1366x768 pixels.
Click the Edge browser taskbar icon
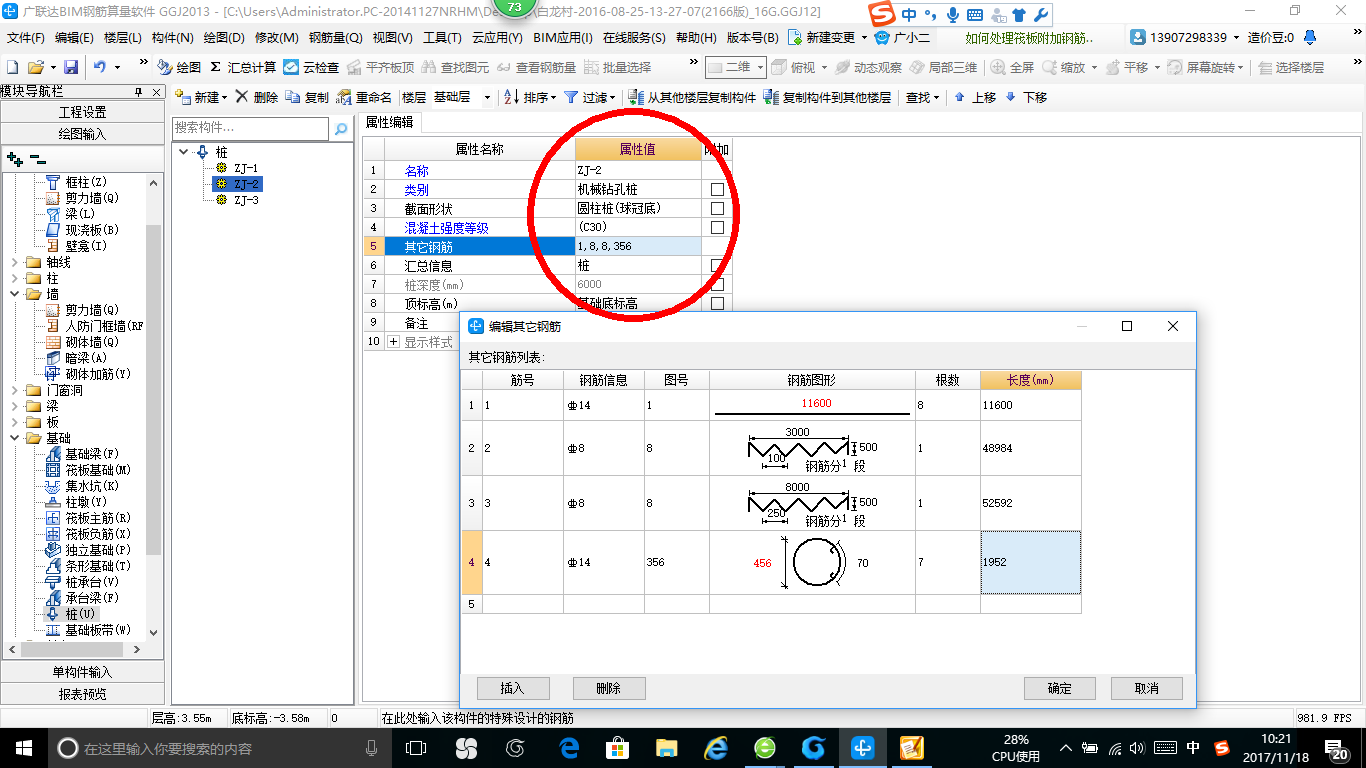pyautogui.click(x=570, y=747)
